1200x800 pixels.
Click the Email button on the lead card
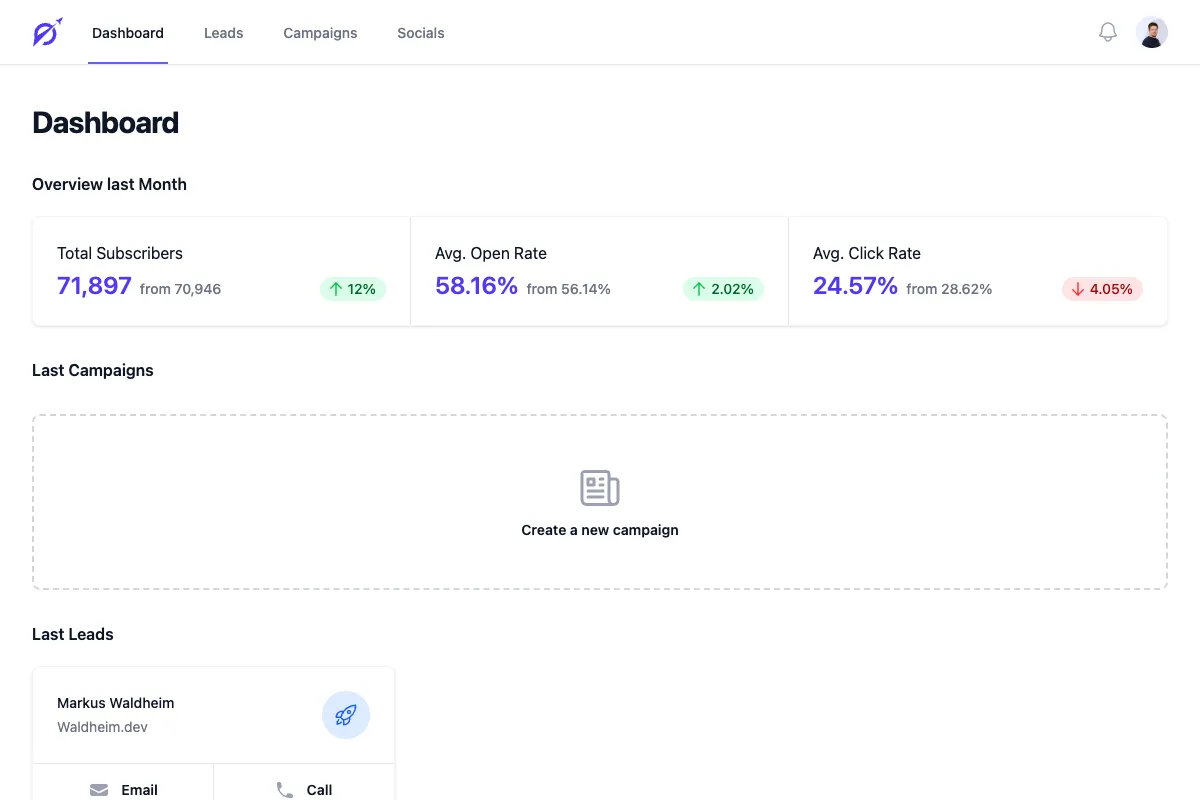(123, 789)
